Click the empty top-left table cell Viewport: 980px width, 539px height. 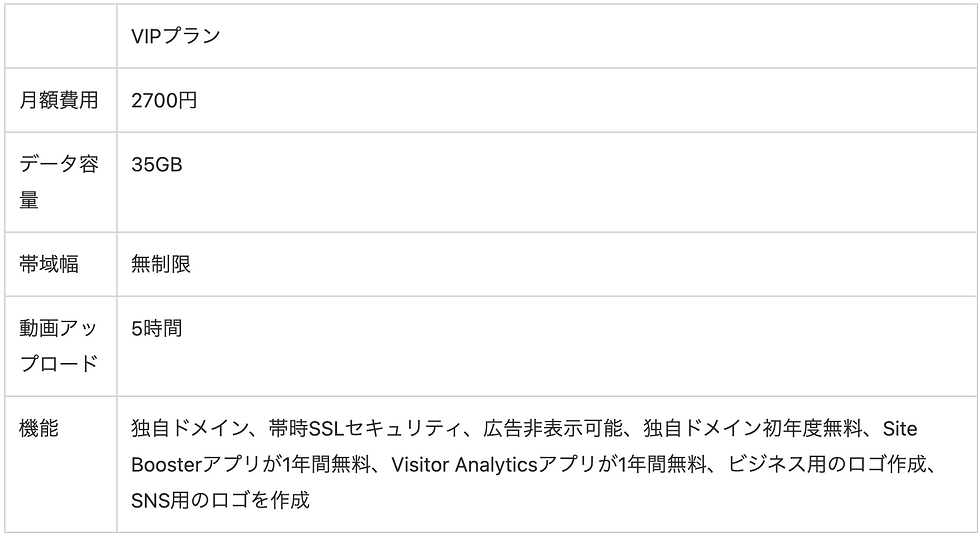(x=61, y=36)
